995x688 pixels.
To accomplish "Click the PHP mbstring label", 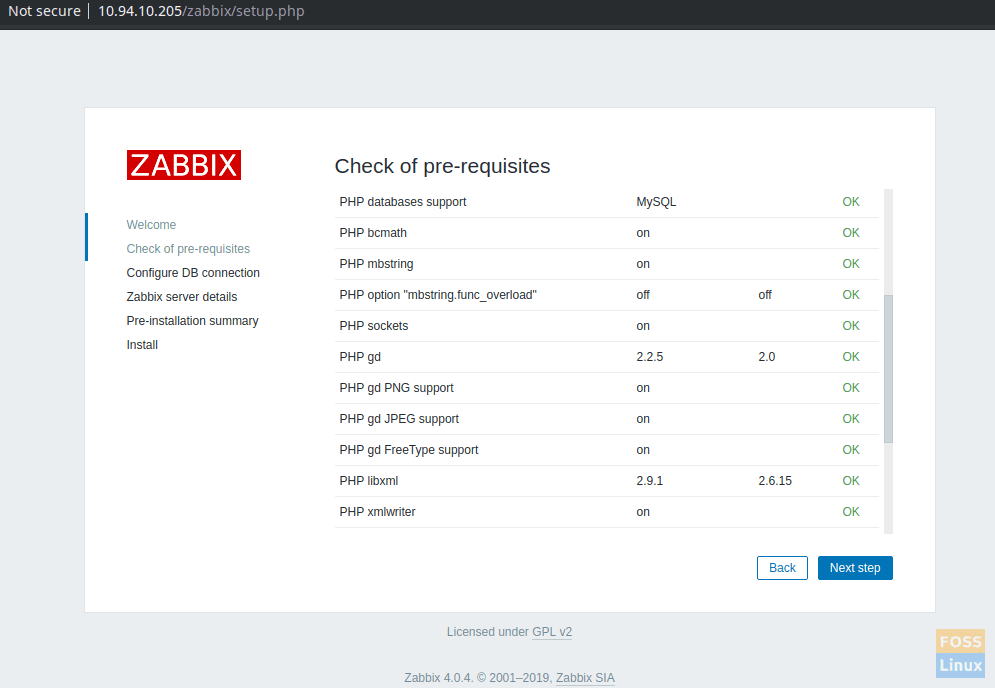I will [x=376, y=264].
